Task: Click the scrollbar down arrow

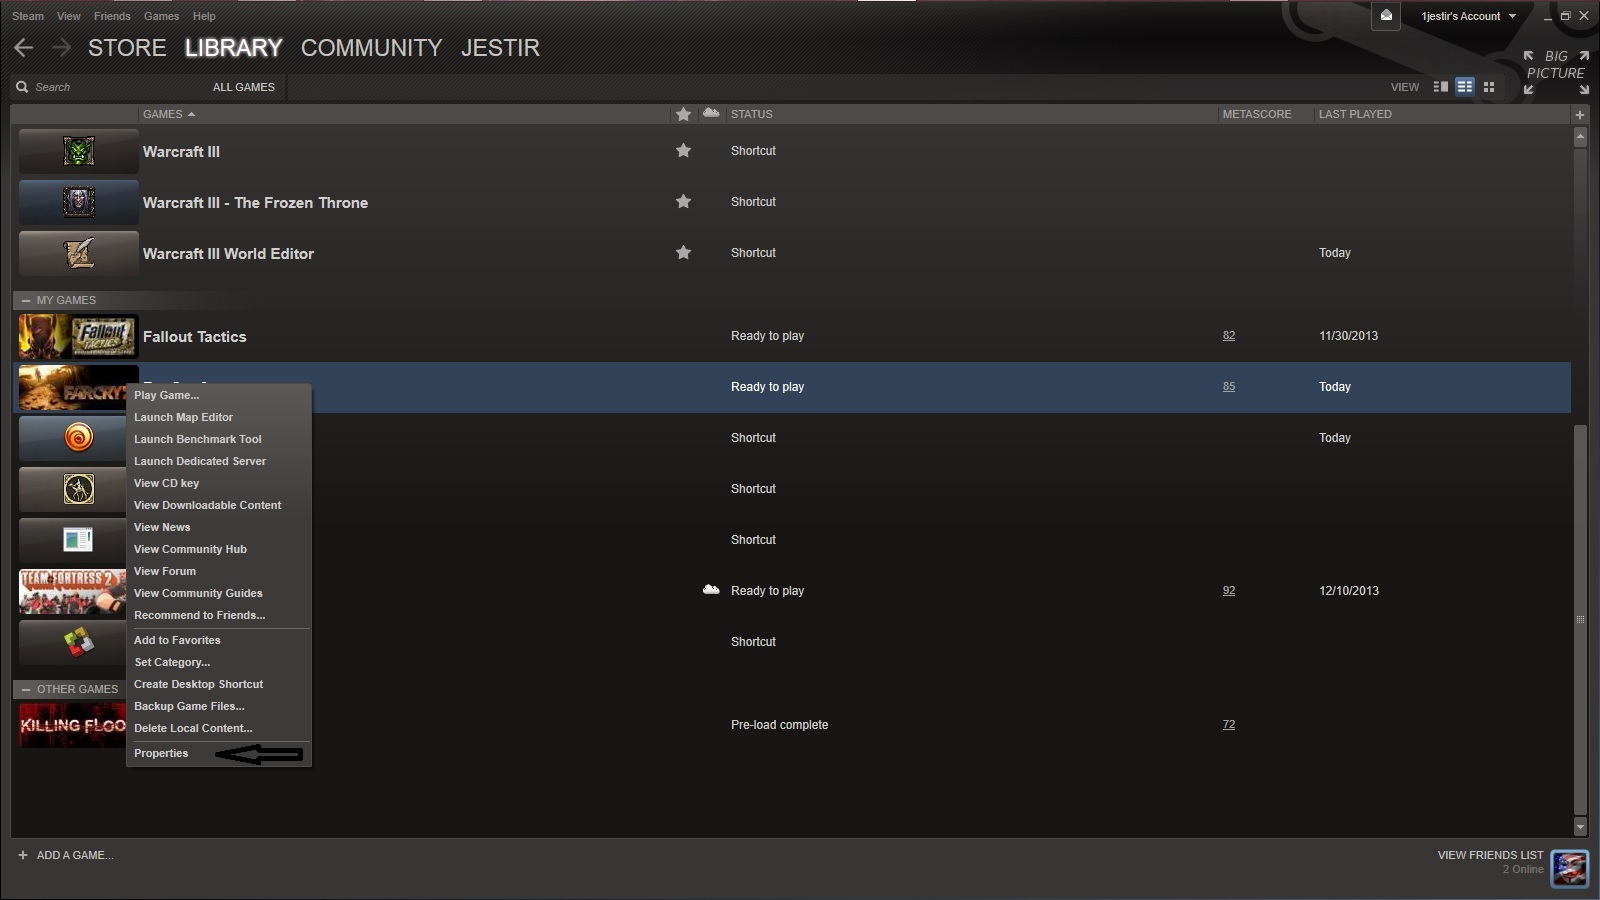Action: [x=1580, y=827]
